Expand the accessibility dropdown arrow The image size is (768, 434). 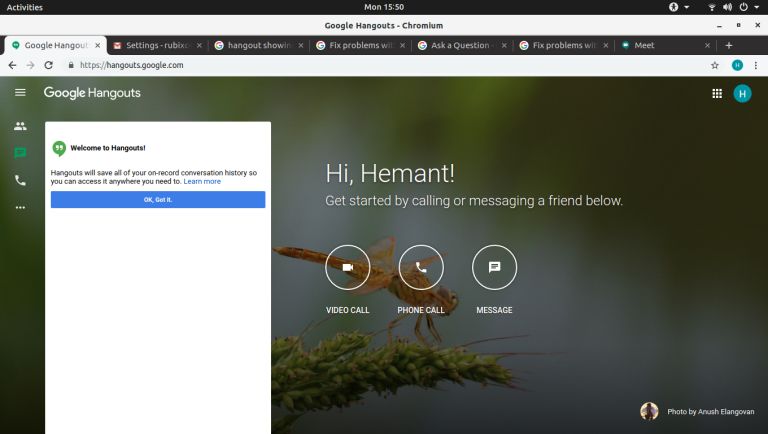pos(687,7)
